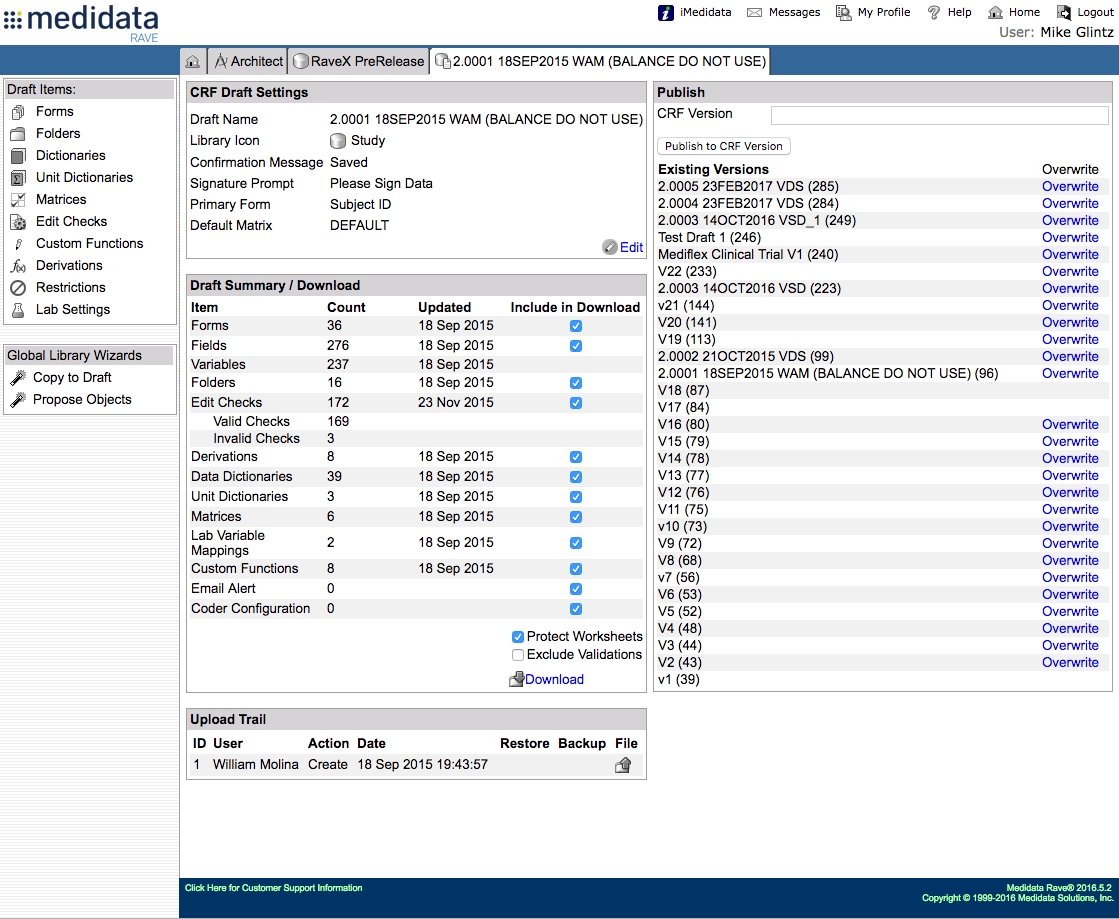This screenshot has height=919, width=1119.
Task: Click Overwrite for V16 (80)
Action: point(1070,425)
